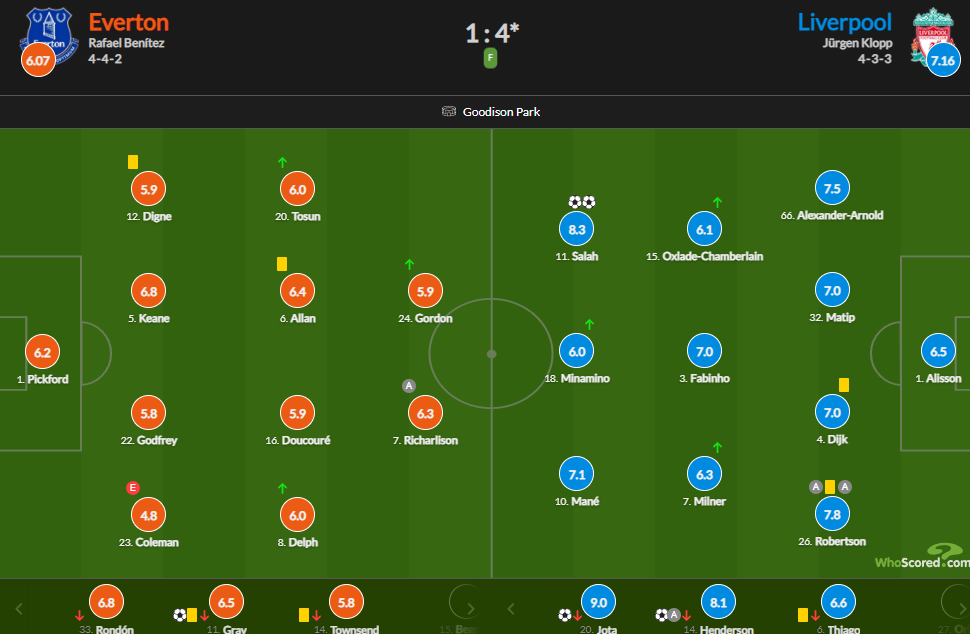Click the green F full-time badge

pyautogui.click(x=490, y=58)
